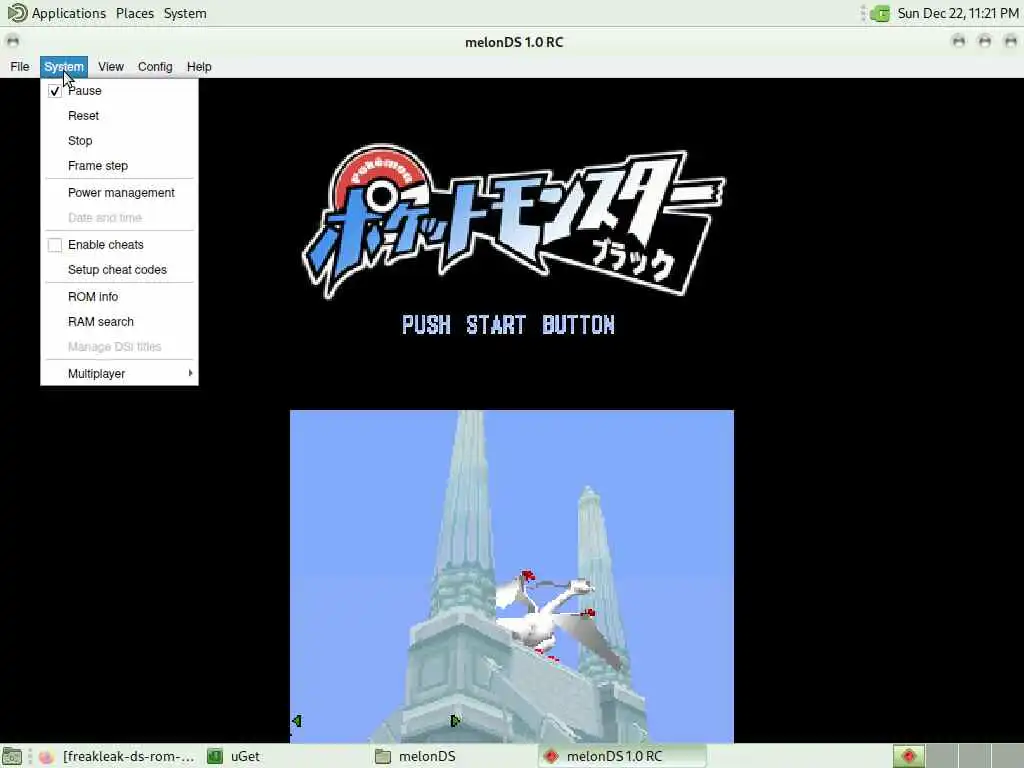Click the uGet icon in the taskbar
The image size is (1024, 768).
215,756
